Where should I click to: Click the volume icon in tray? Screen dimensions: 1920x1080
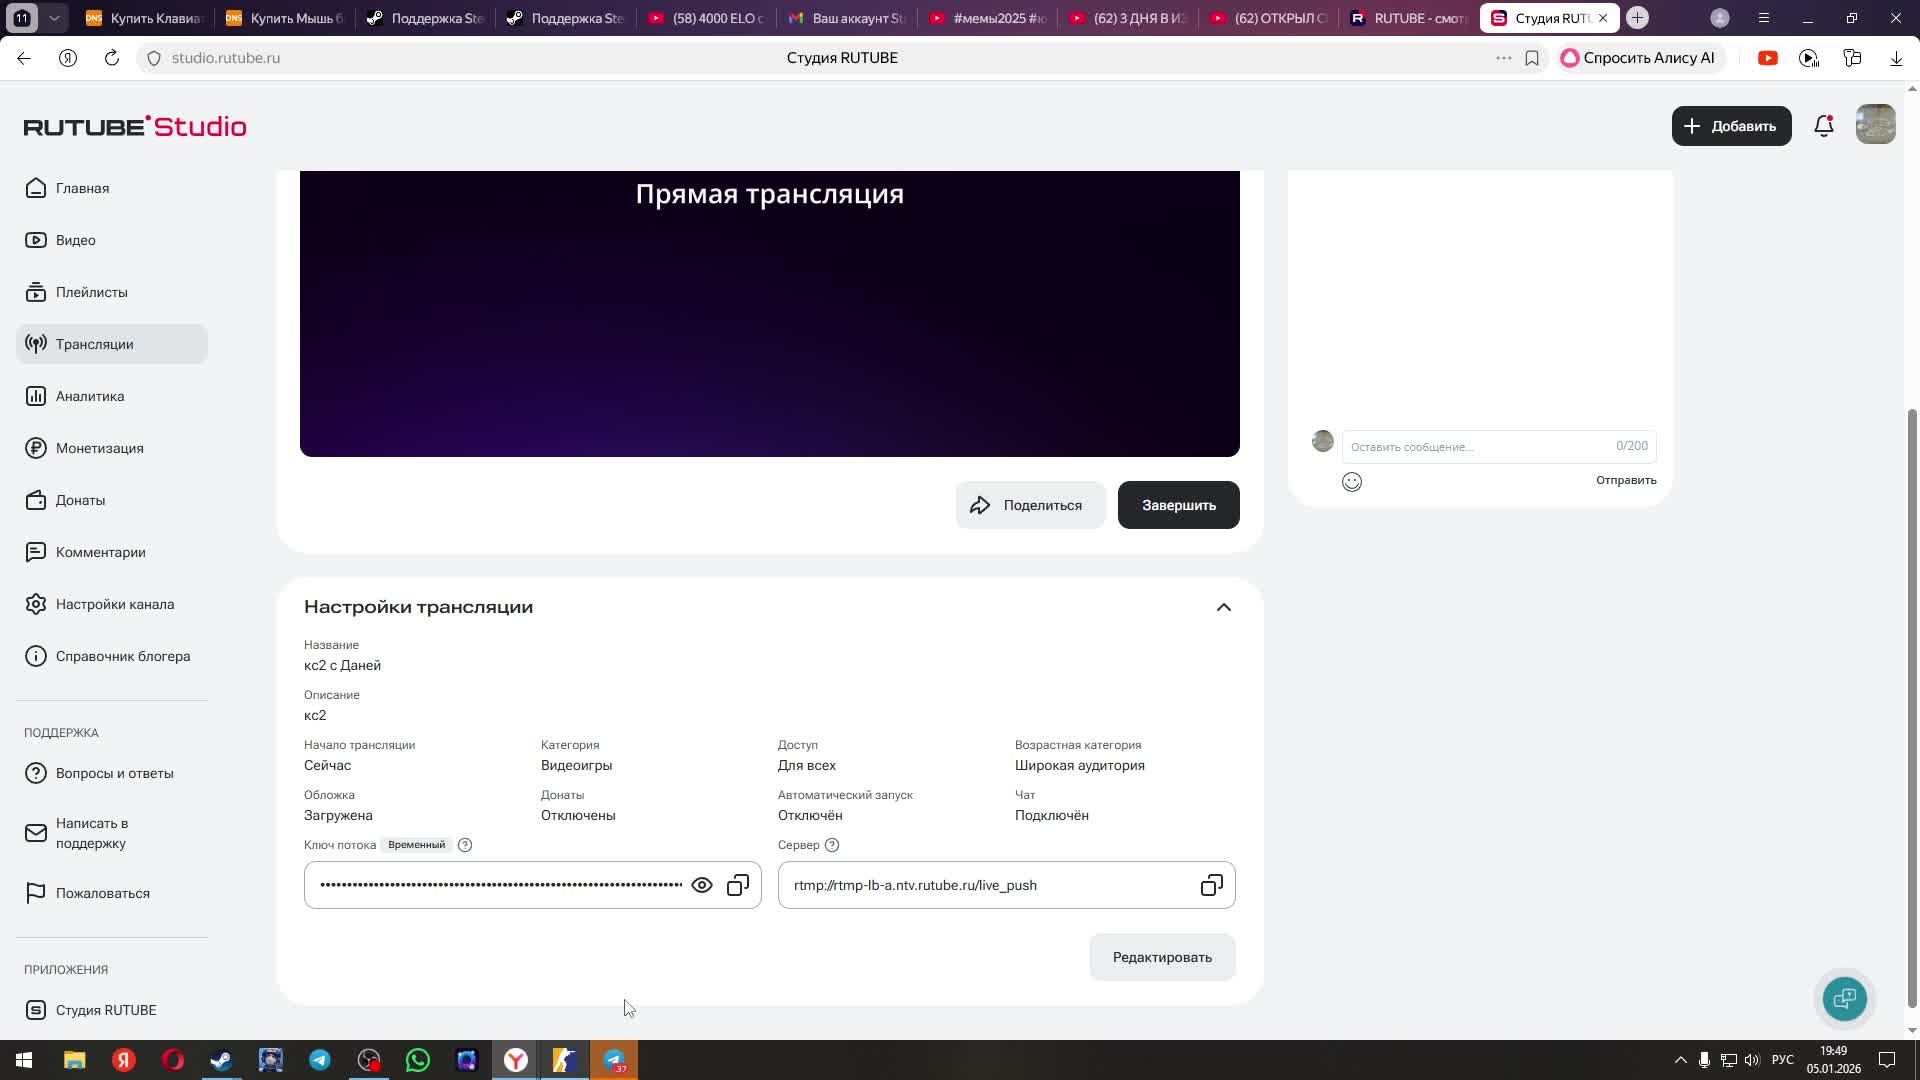click(1752, 1060)
